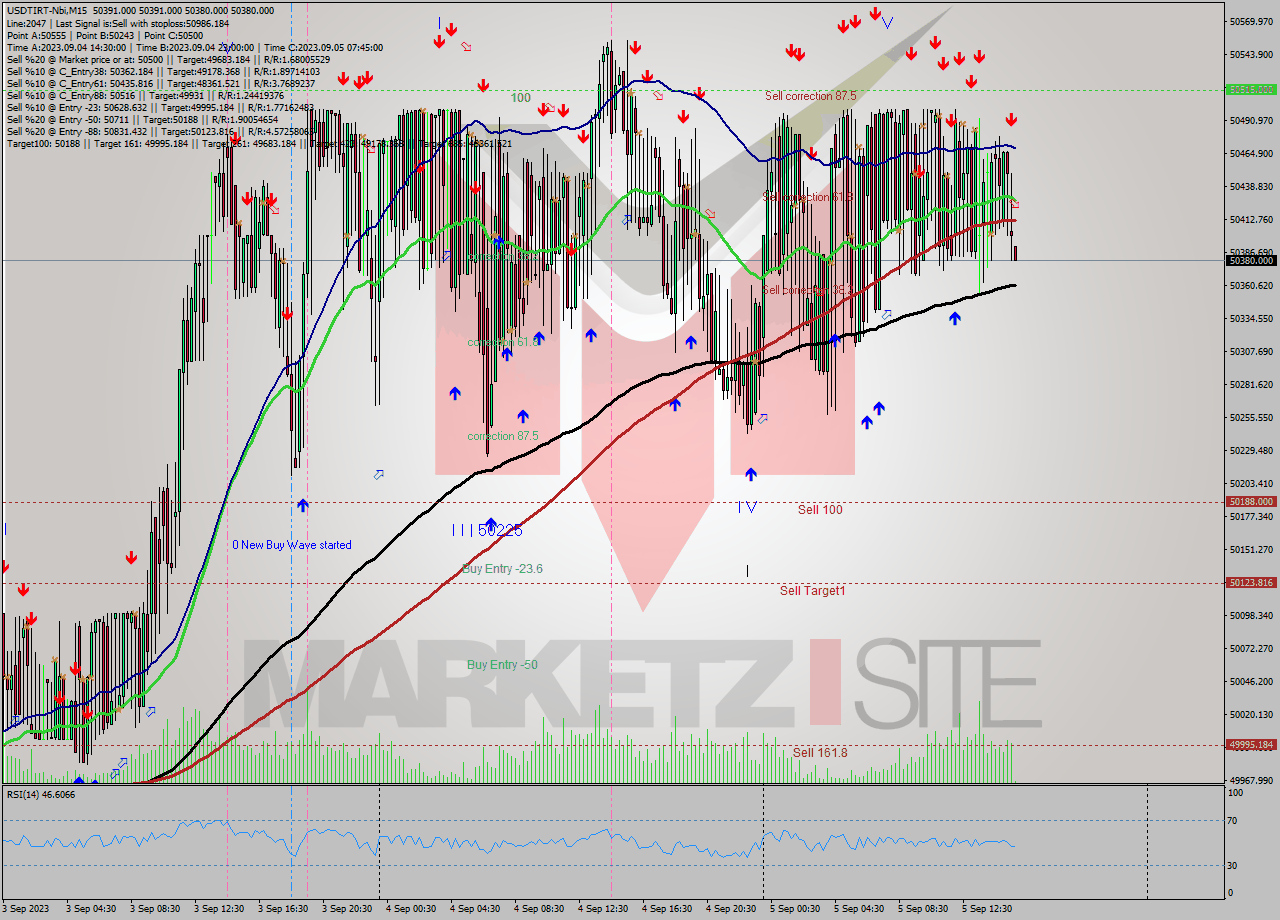1280x920 pixels.
Task: Click the 'Sell %10 @ Entry -23' line
Action: coord(160,107)
